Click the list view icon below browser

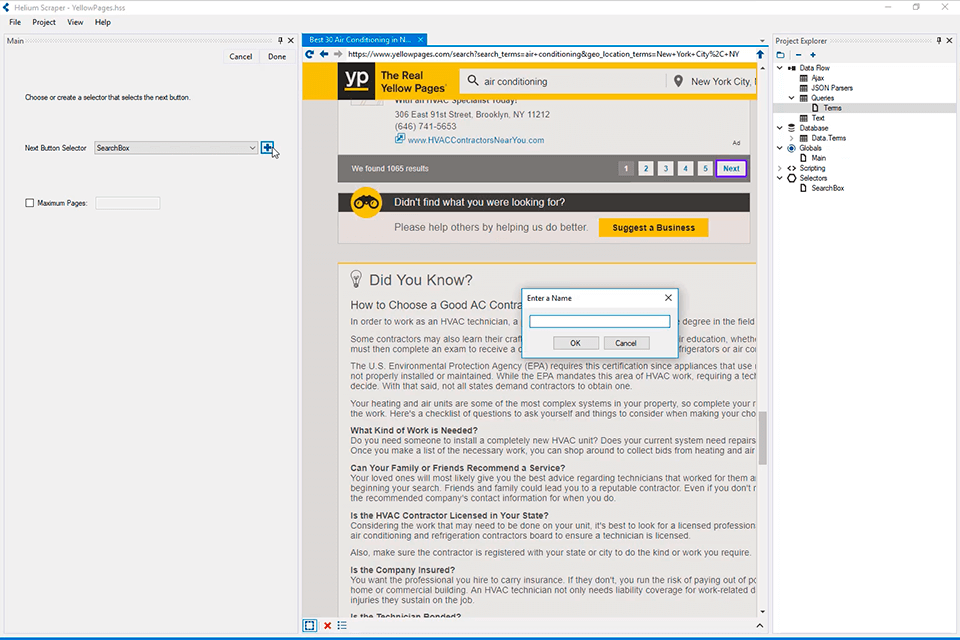tap(342, 625)
